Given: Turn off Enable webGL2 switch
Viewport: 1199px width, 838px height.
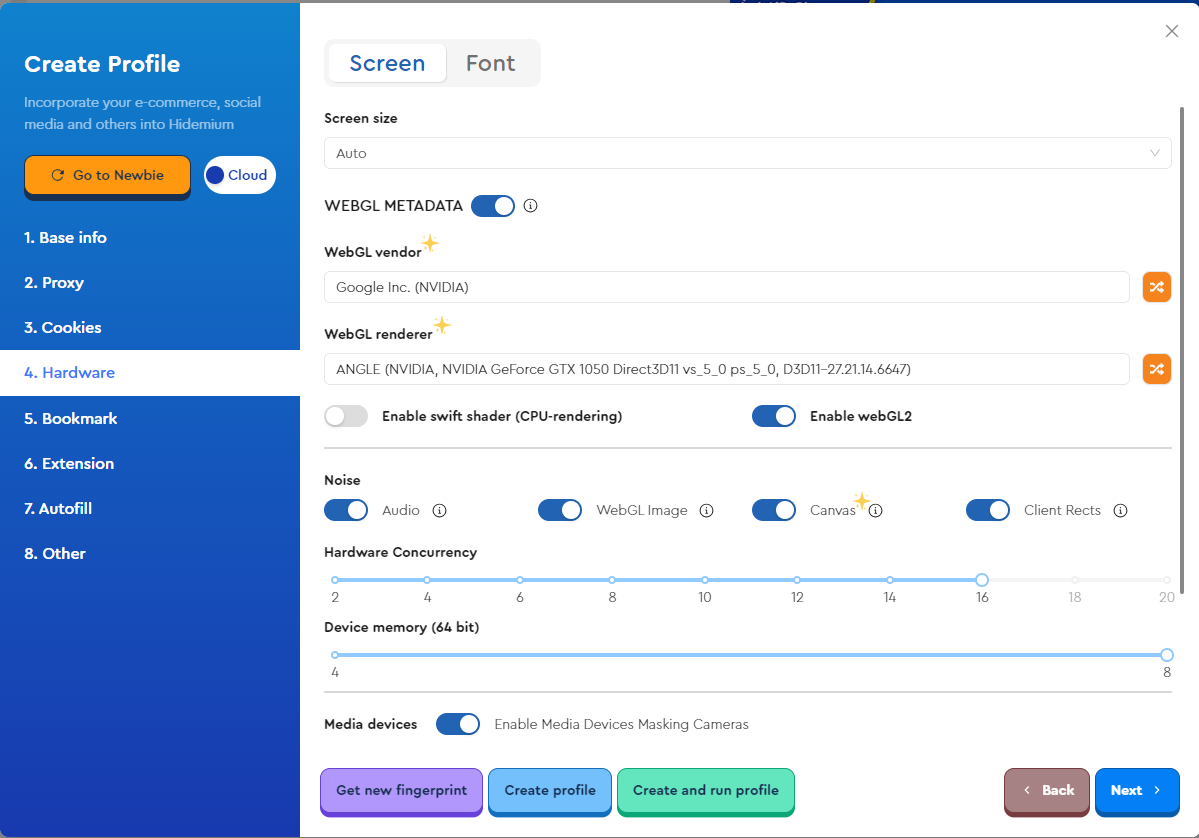Looking at the screenshot, I should pos(773,416).
